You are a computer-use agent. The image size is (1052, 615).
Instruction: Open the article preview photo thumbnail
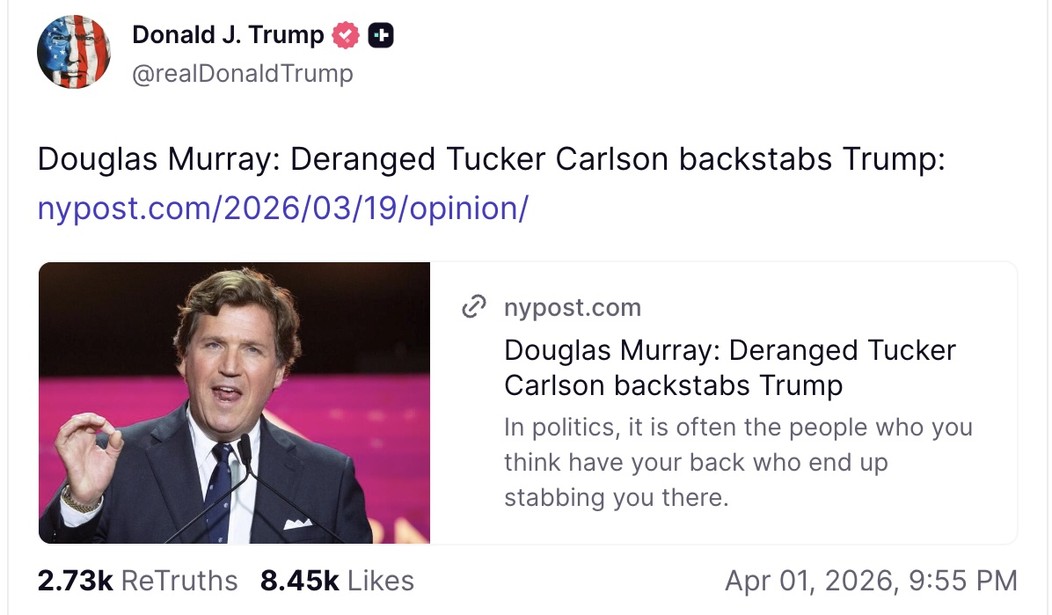tap(235, 402)
